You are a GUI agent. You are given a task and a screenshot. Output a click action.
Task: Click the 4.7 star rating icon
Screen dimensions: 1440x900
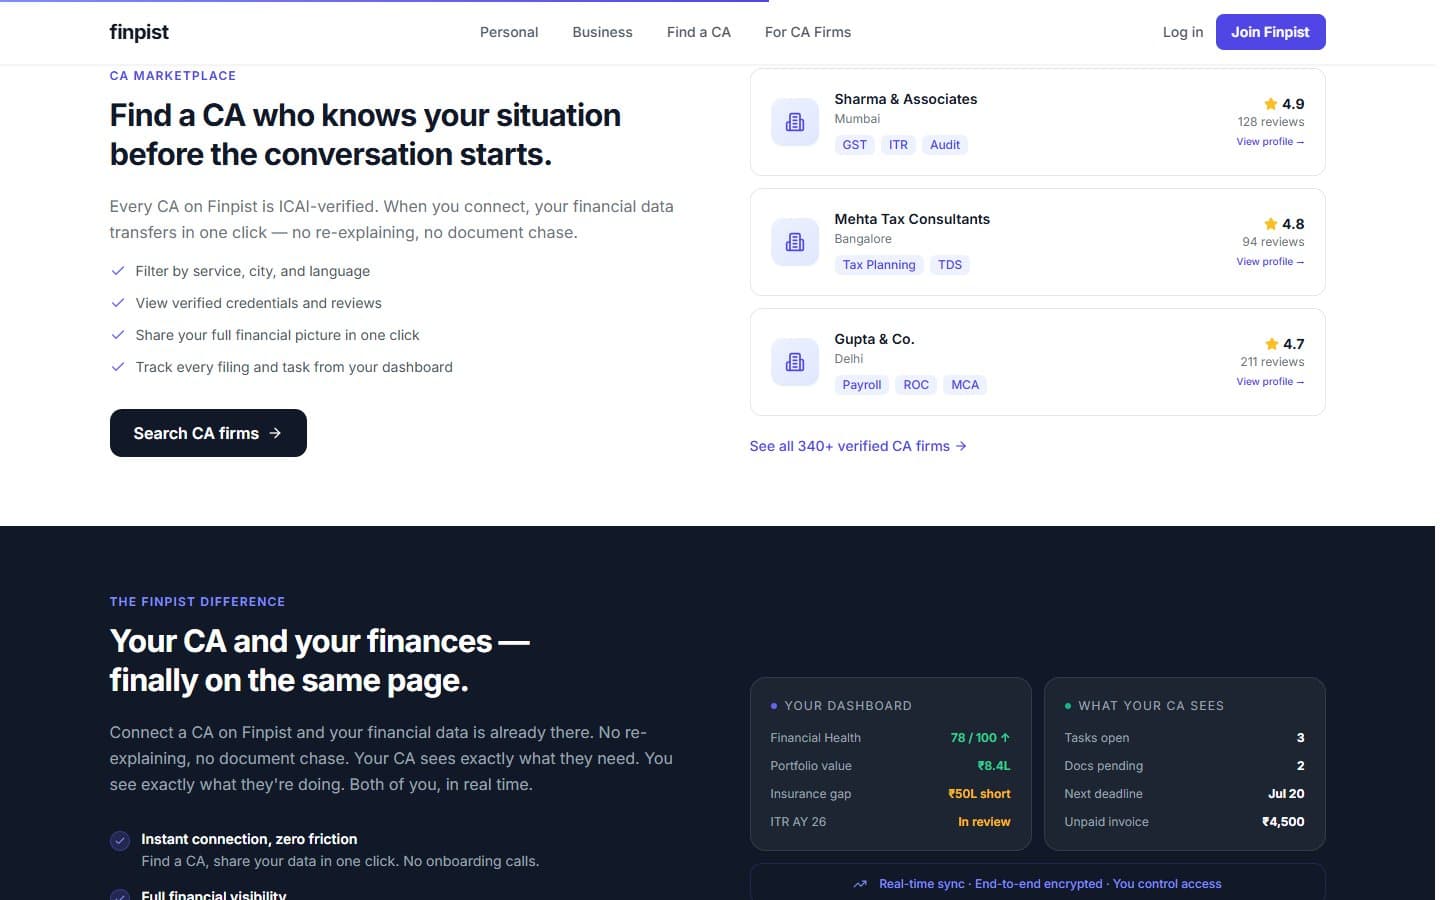coord(1272,344)
